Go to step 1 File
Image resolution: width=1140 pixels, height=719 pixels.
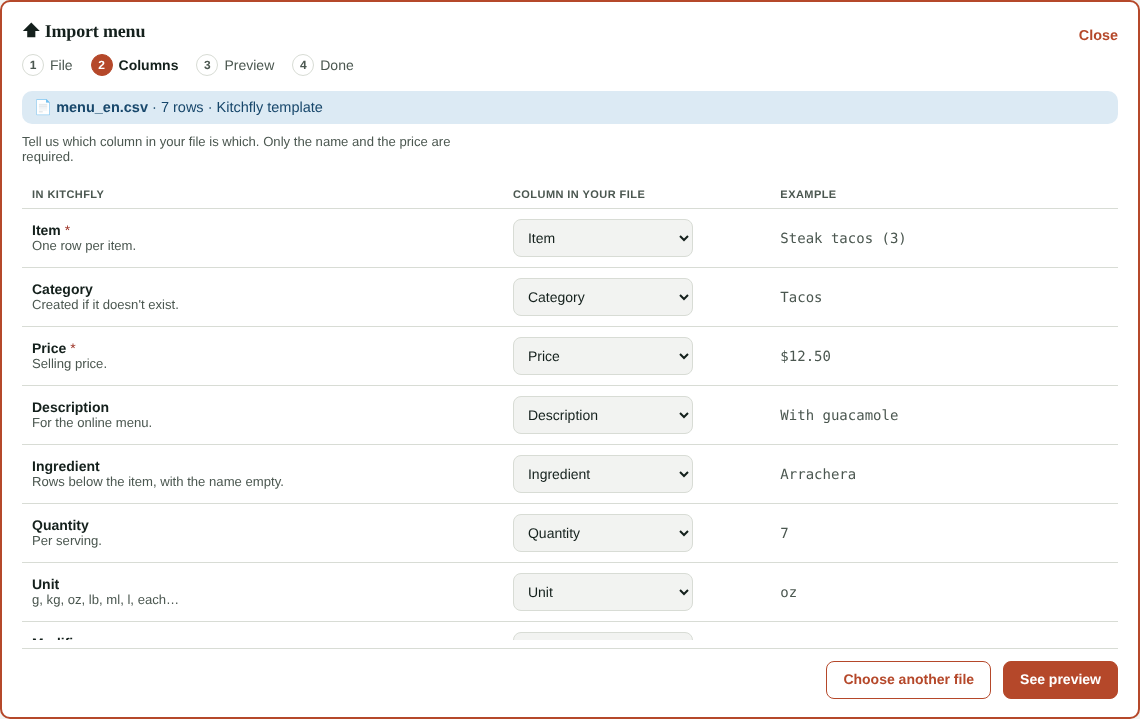click(48, 65)
